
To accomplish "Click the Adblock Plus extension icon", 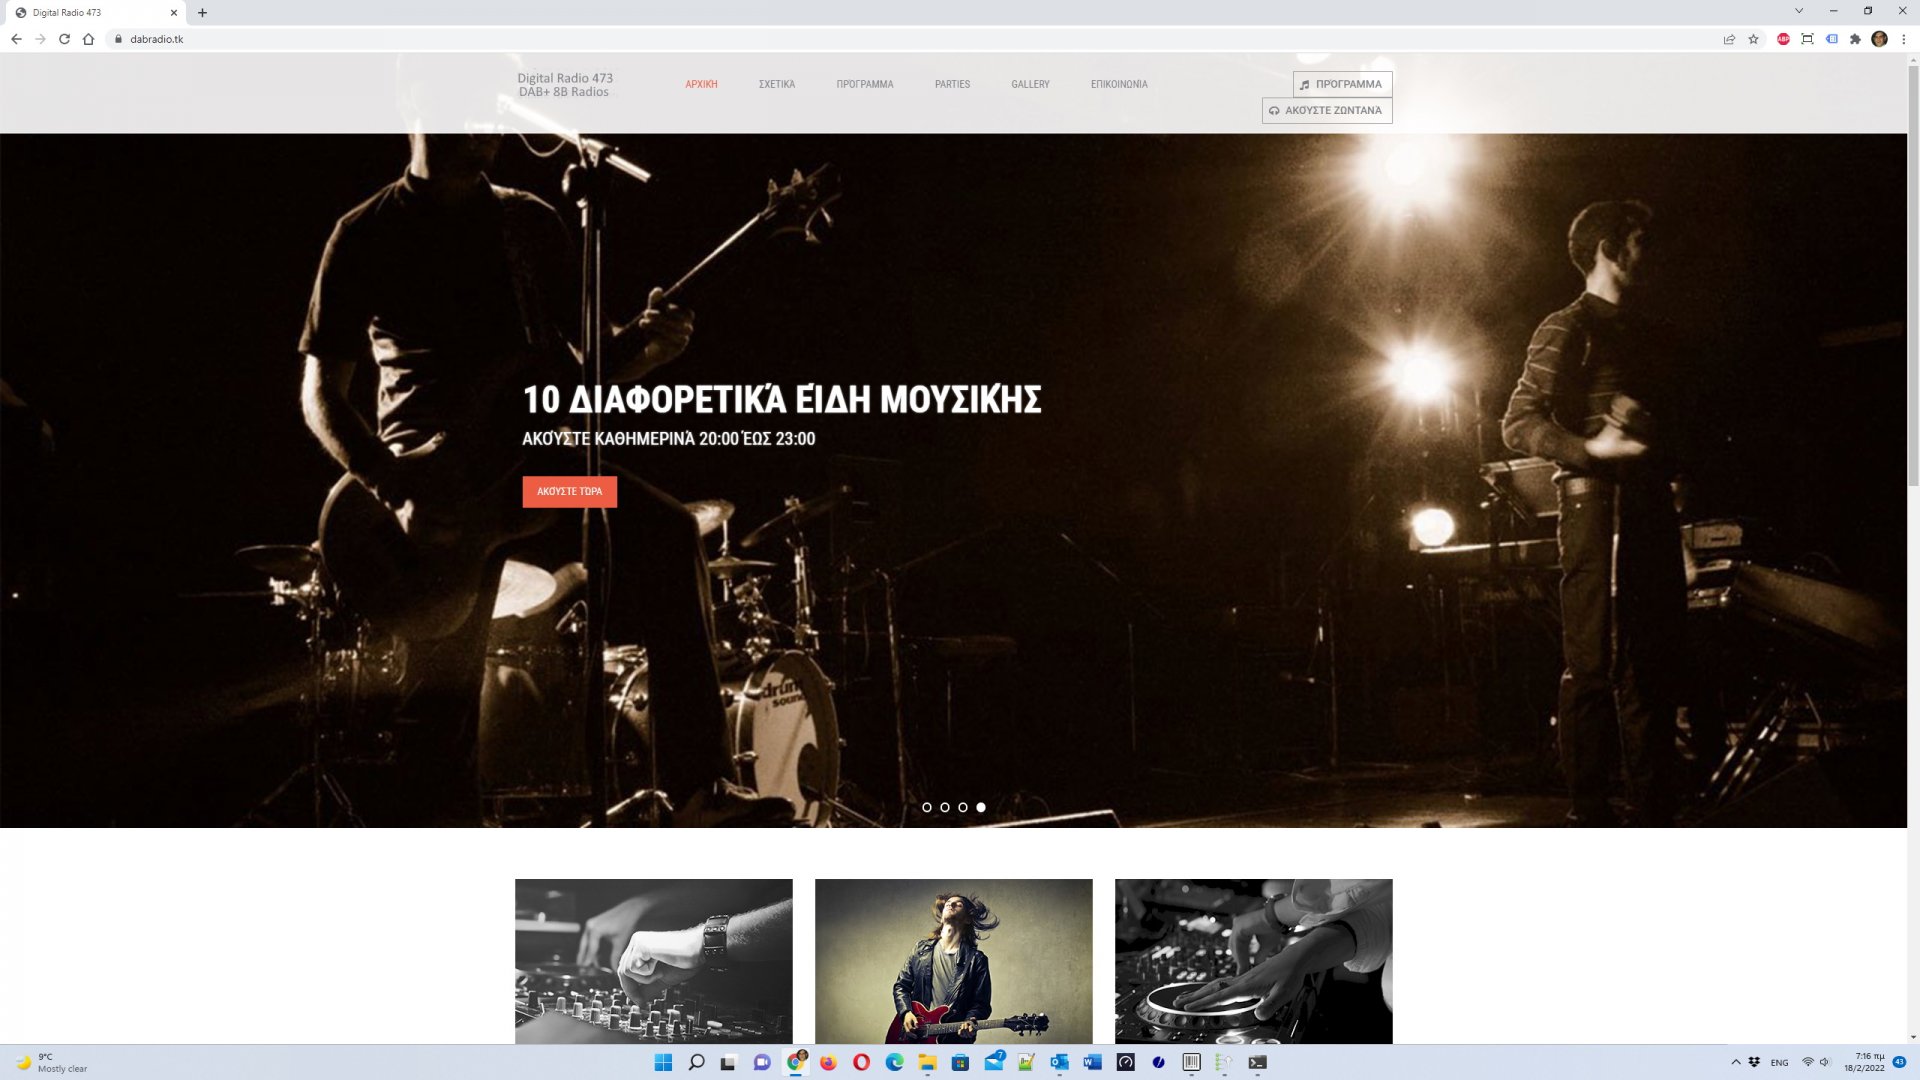I will (1783, 39).
